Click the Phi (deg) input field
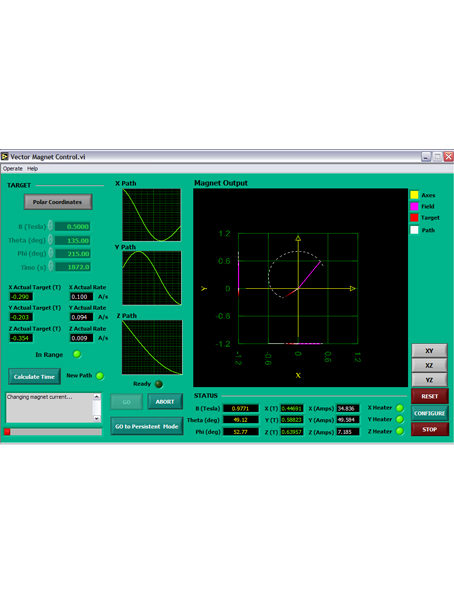Screen dimensions: 454x594 [x=72, y=253]
